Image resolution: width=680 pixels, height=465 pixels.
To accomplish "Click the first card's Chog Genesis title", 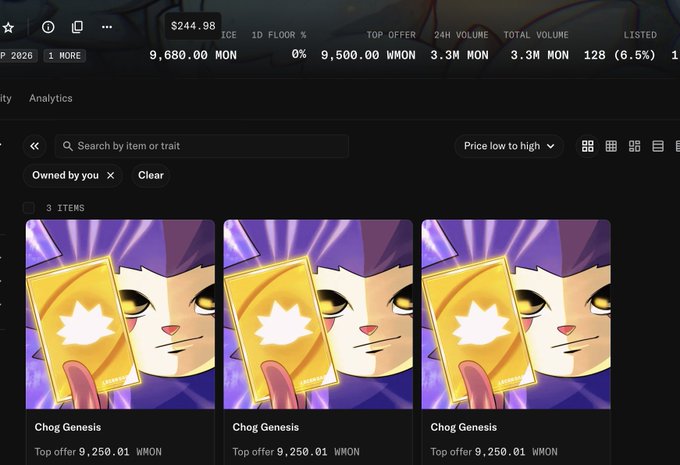I will pyautogui.click(x=68, y=427).
